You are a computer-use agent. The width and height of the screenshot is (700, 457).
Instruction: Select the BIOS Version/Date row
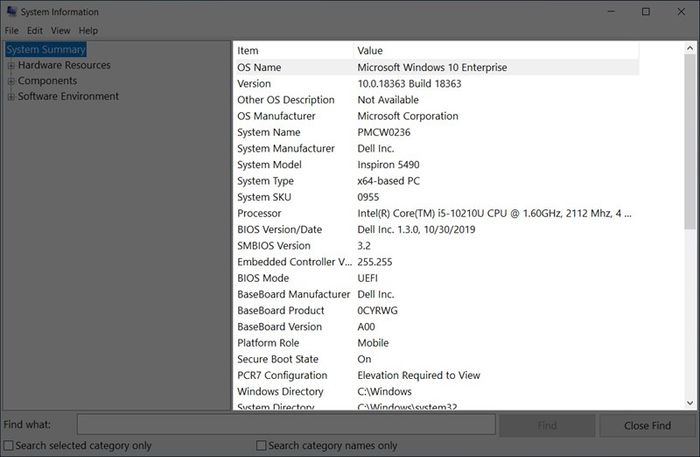[436, 229]
